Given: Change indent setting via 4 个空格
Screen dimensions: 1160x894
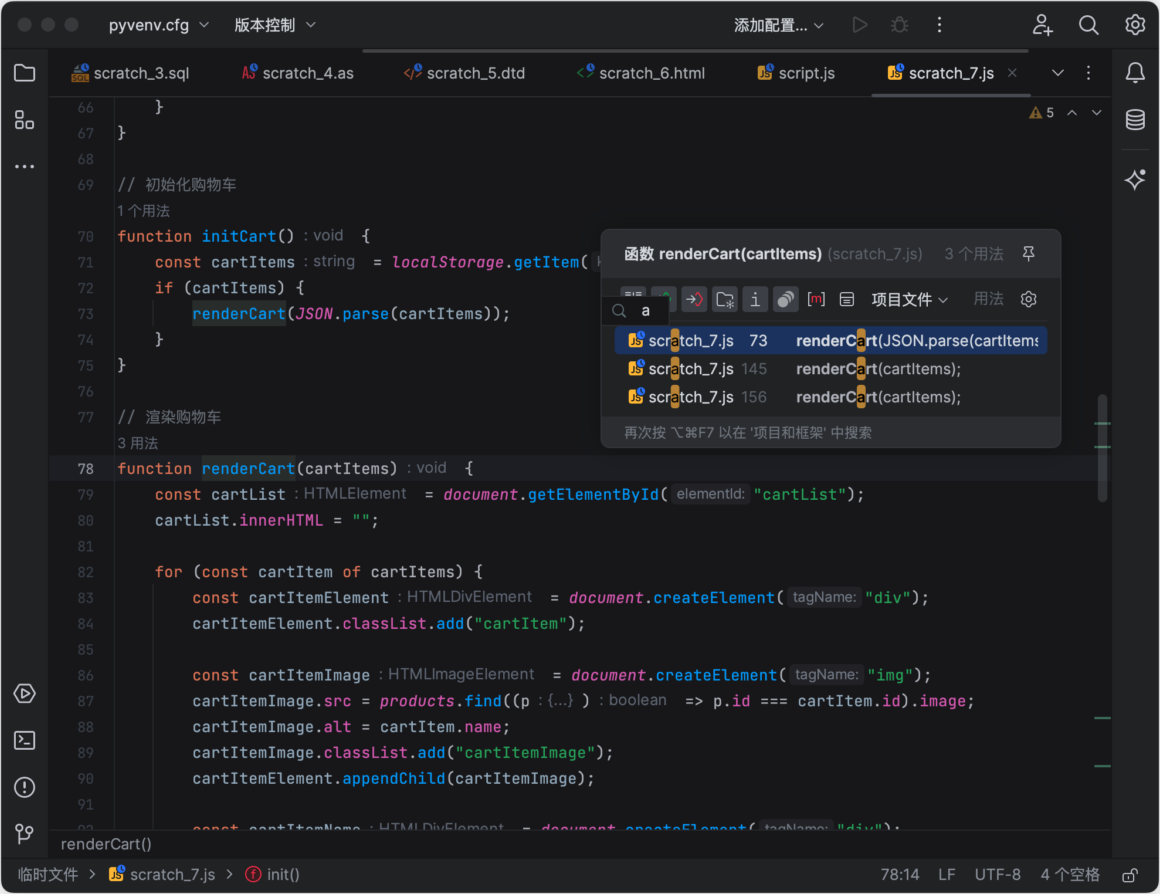Looking at the screenshot, I should click(x=1070, y=875).
